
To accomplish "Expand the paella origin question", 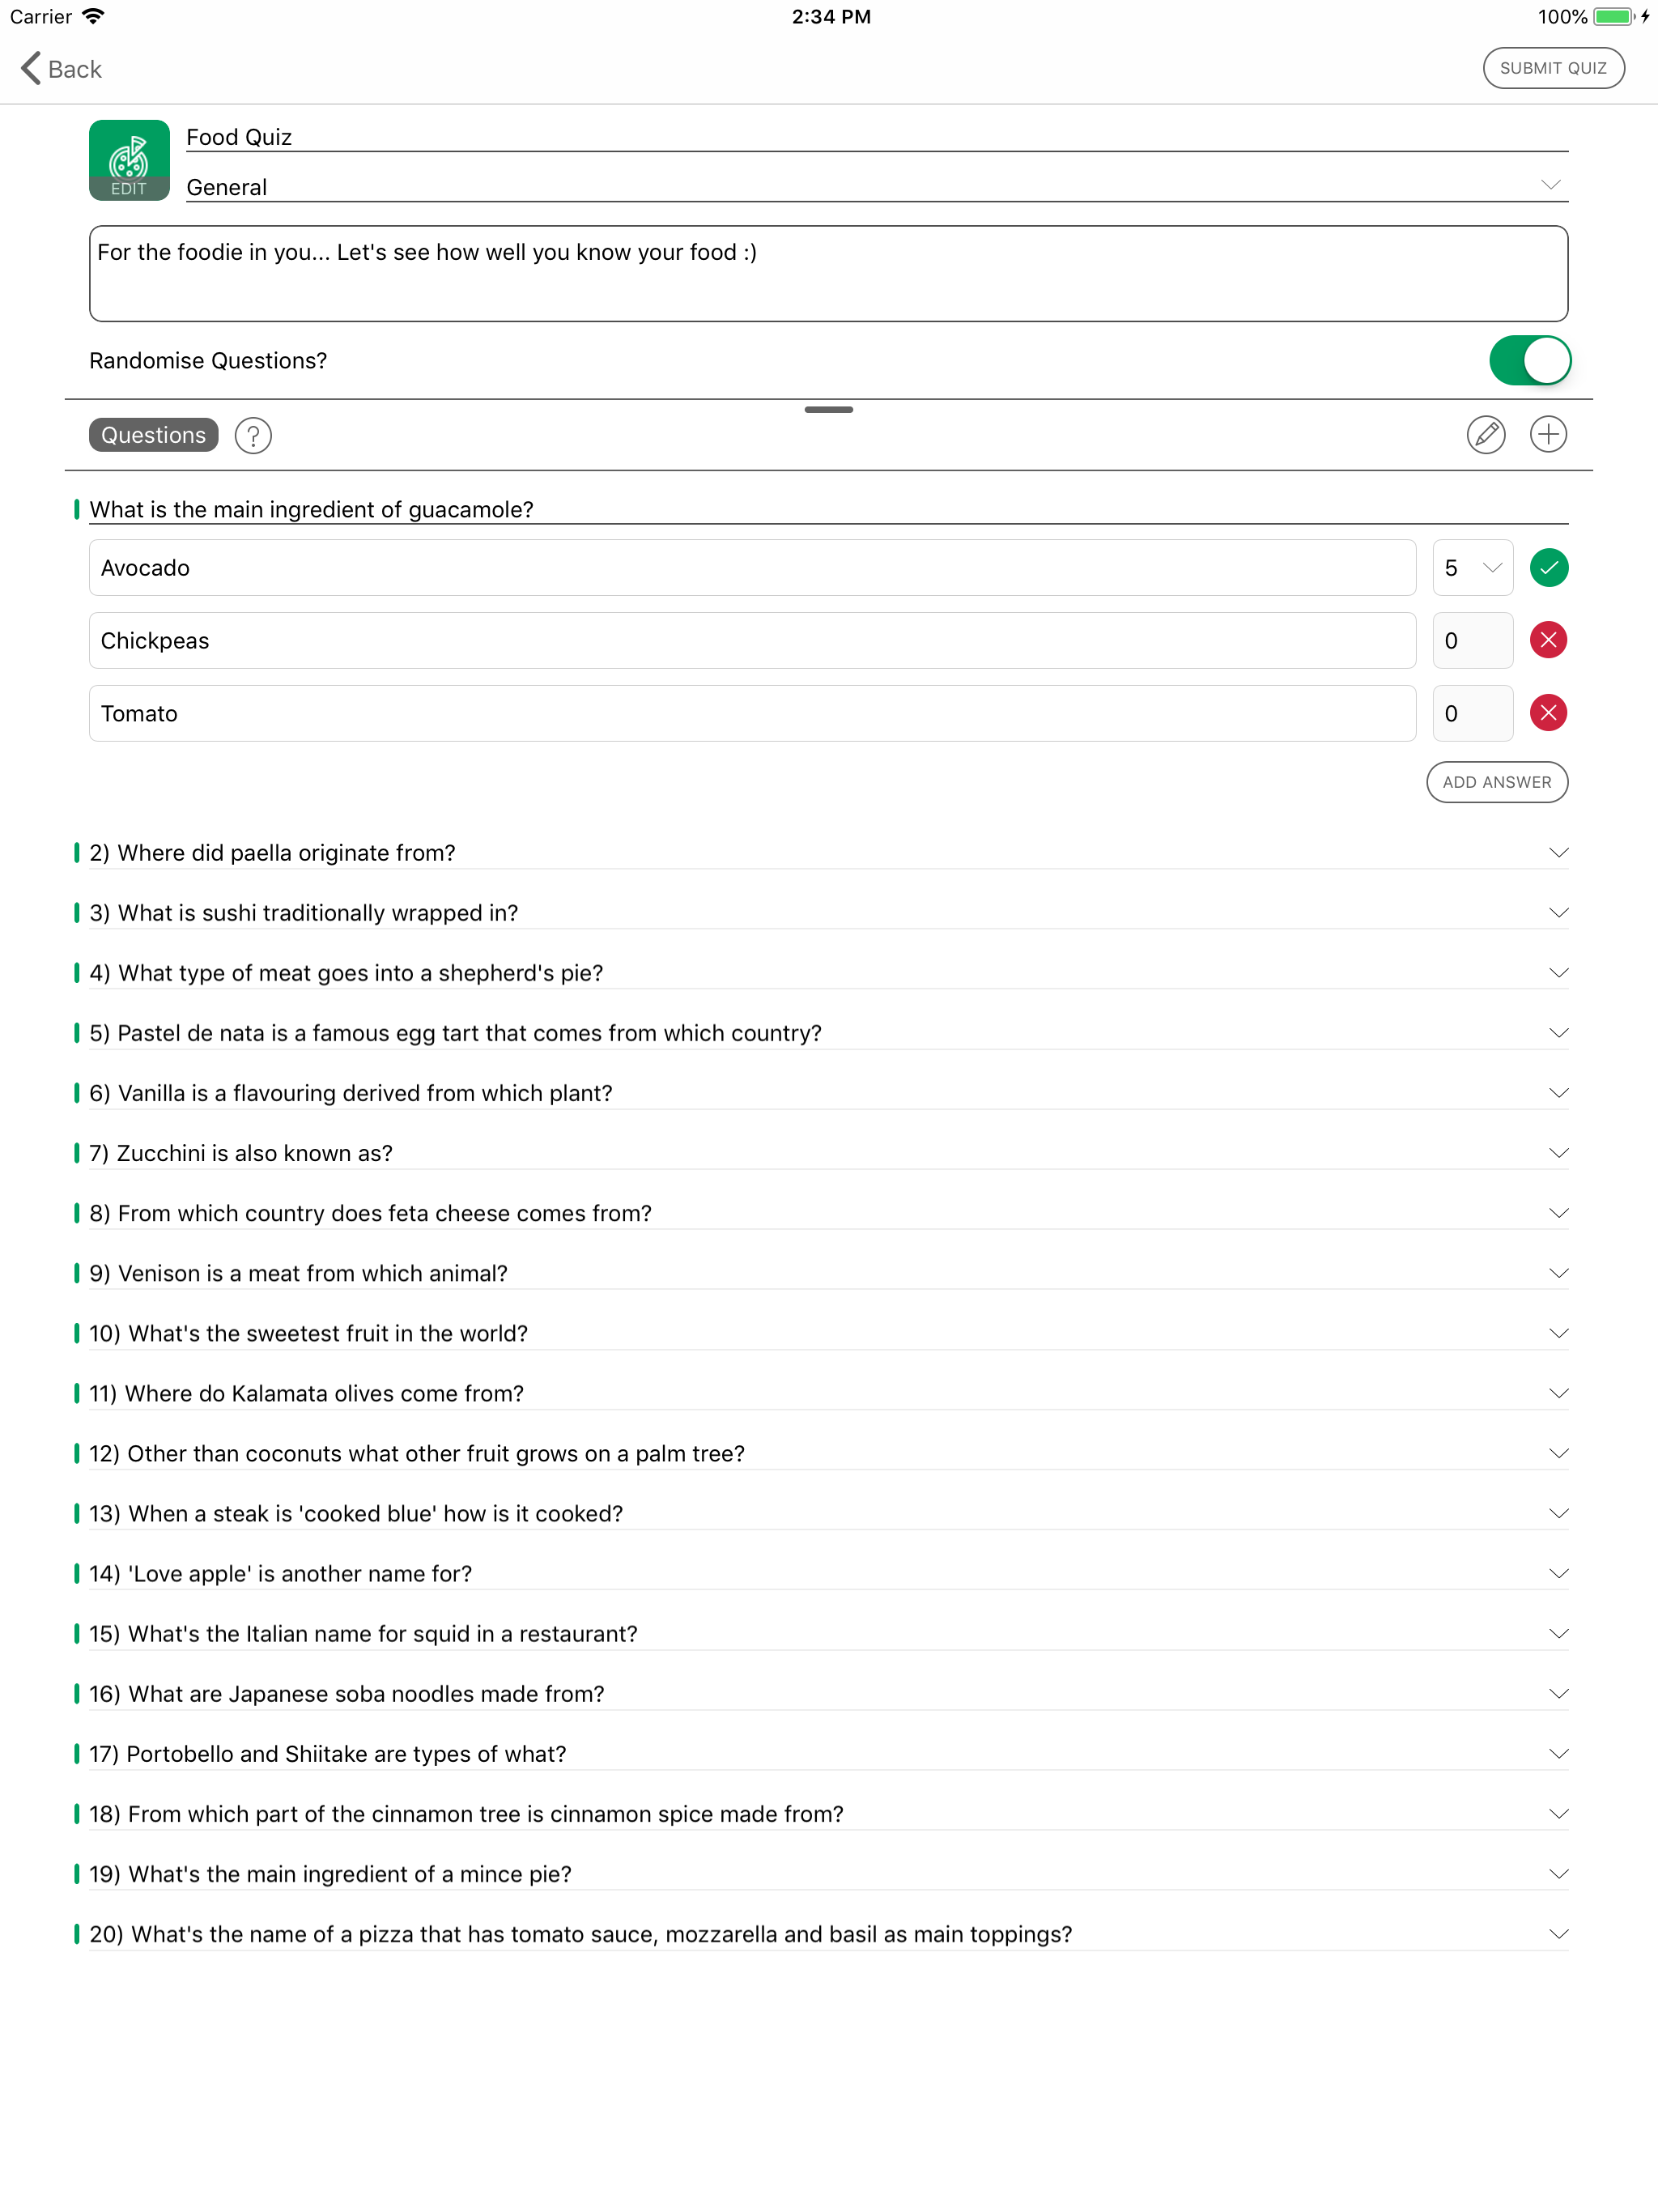I will [1557, 853].
